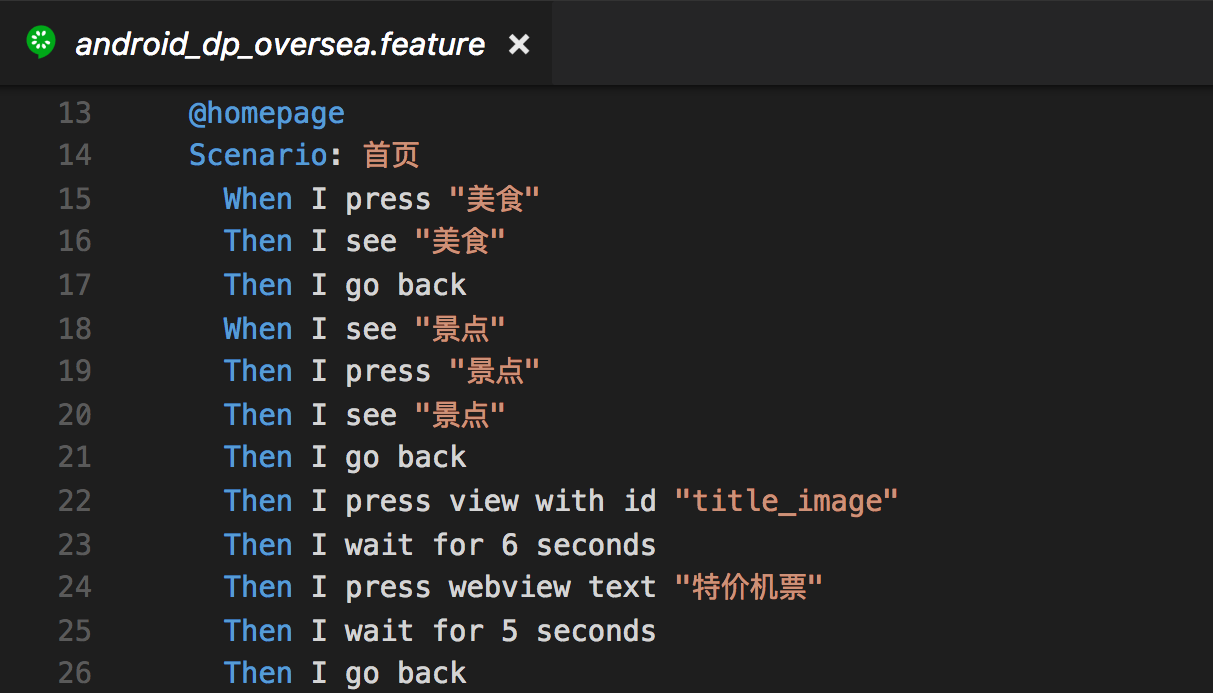Click line number 22 in the gutter

click(74, 500)
